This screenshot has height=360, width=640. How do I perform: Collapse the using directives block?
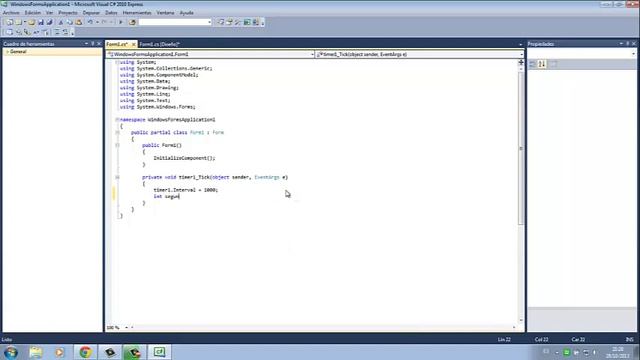pyautogui.click(x=117, y=62)
